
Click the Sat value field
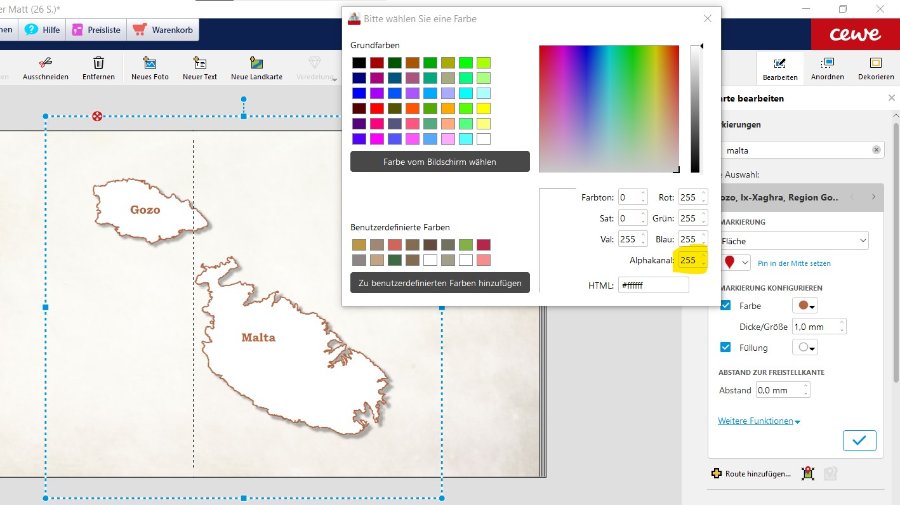point(633,218)
